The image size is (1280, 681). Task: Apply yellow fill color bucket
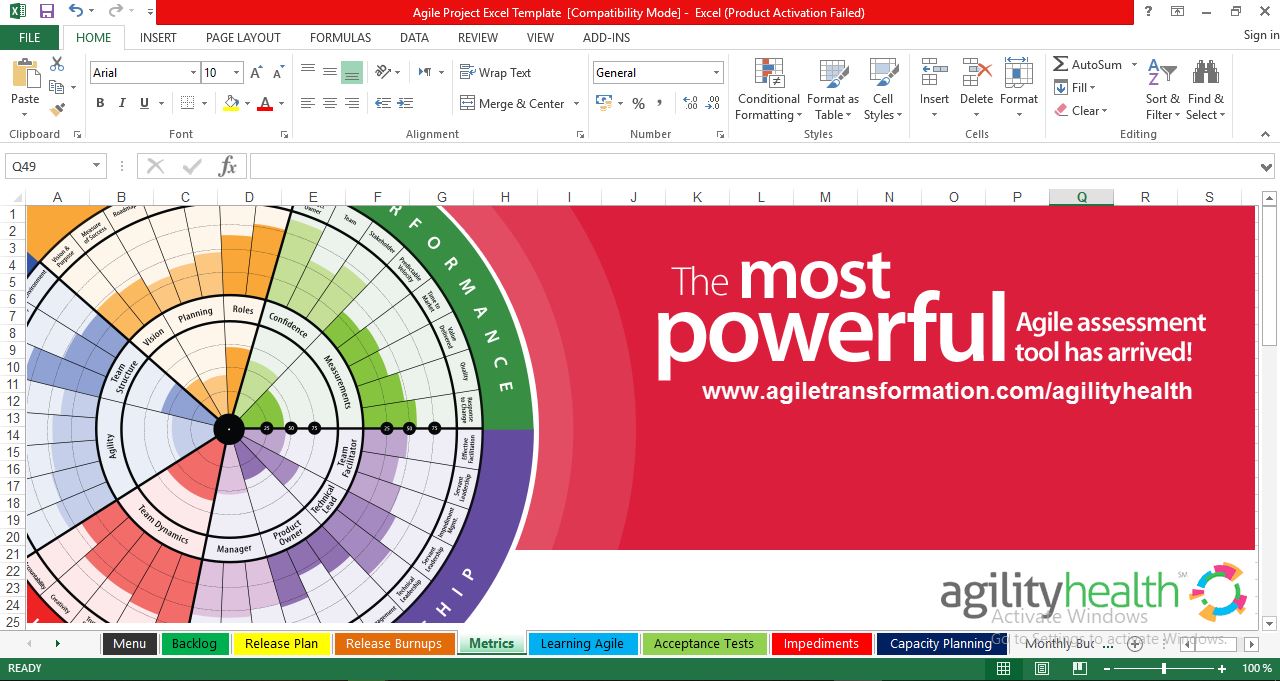[231, 103]
